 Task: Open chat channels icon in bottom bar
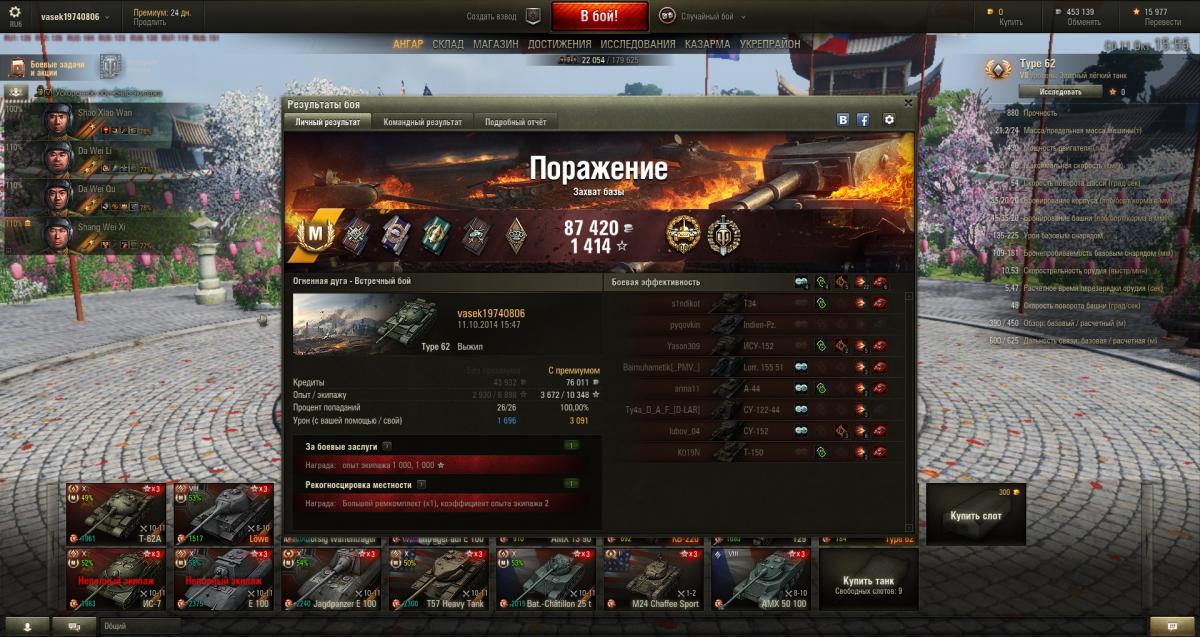coord(74,626)
